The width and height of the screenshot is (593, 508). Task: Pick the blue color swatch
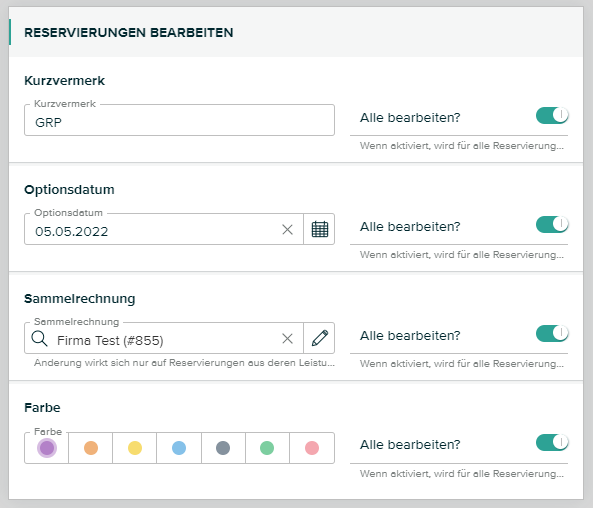coord(179,448)
